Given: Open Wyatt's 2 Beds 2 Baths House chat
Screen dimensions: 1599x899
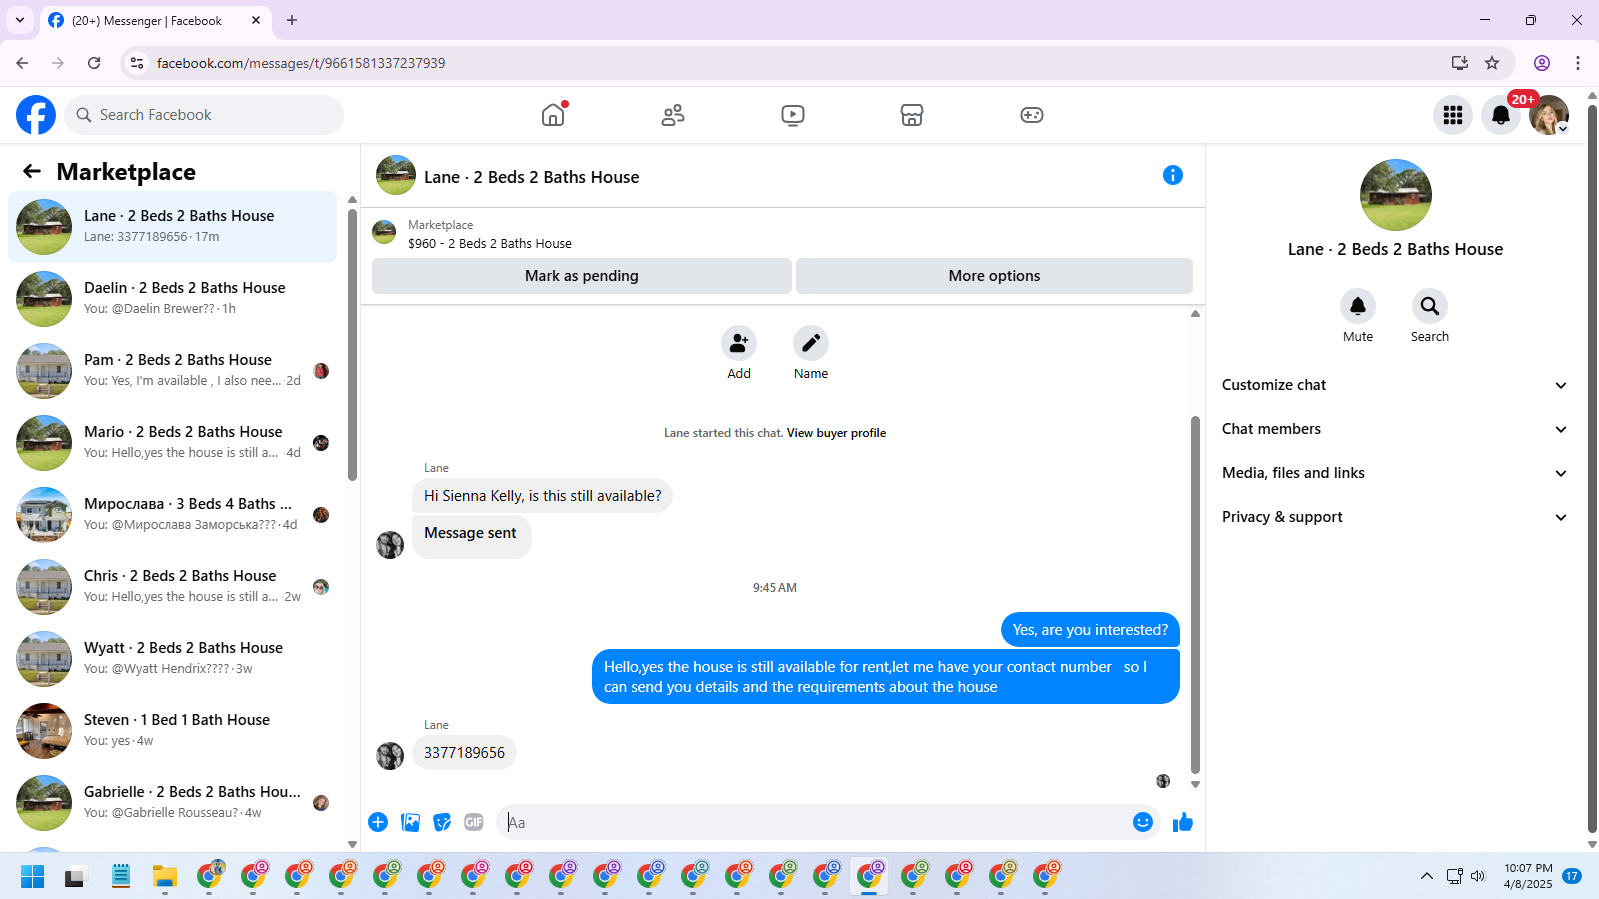Looking at the screenshot, I should [173, 659].
